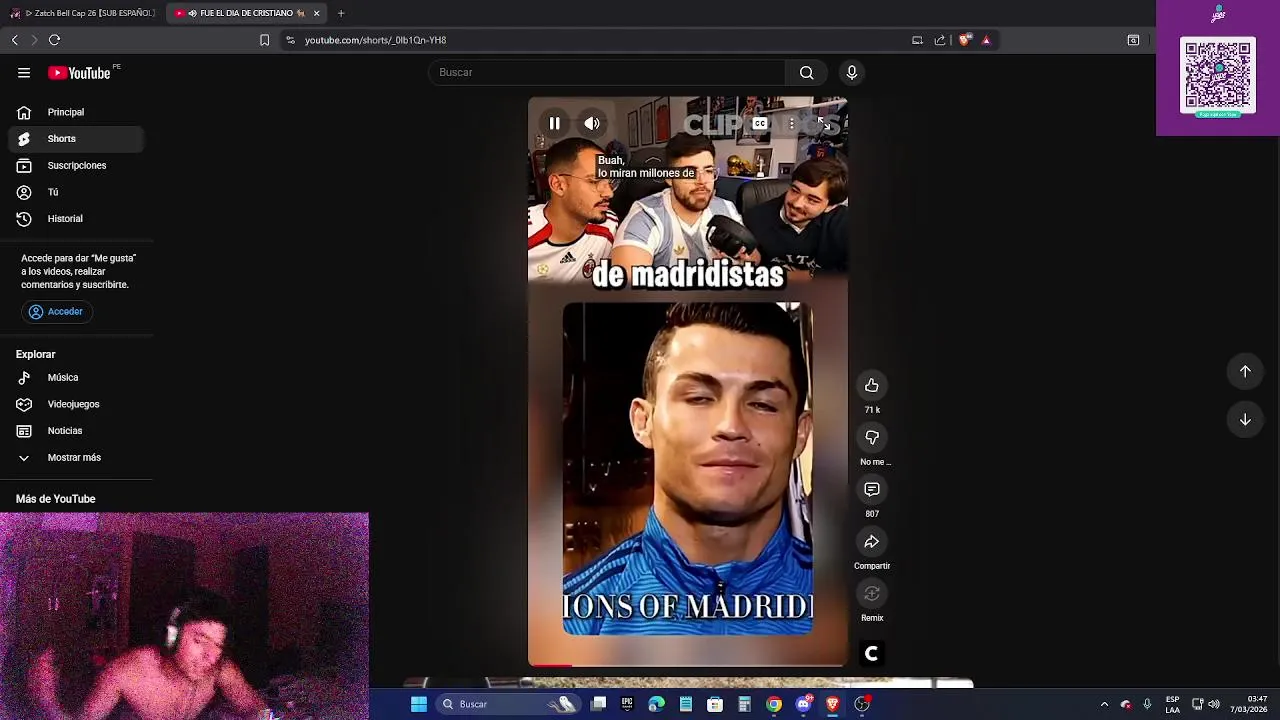
Task: Go back in the browser
Action: 15,40
